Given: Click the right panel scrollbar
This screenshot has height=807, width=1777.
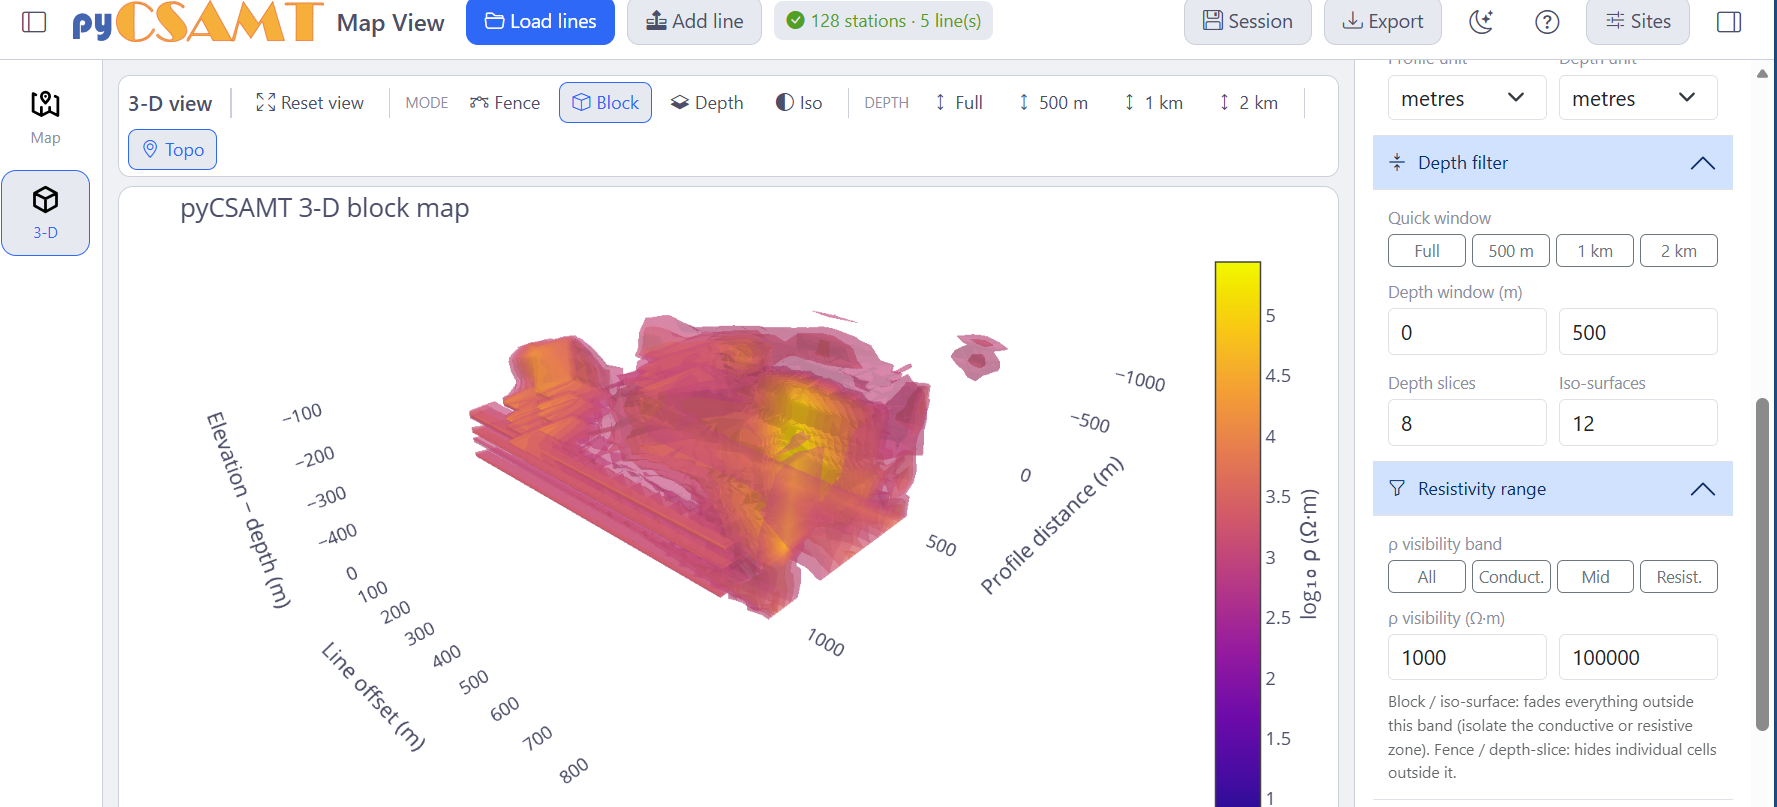Looking at the screenshot, I should point(1762,565).
